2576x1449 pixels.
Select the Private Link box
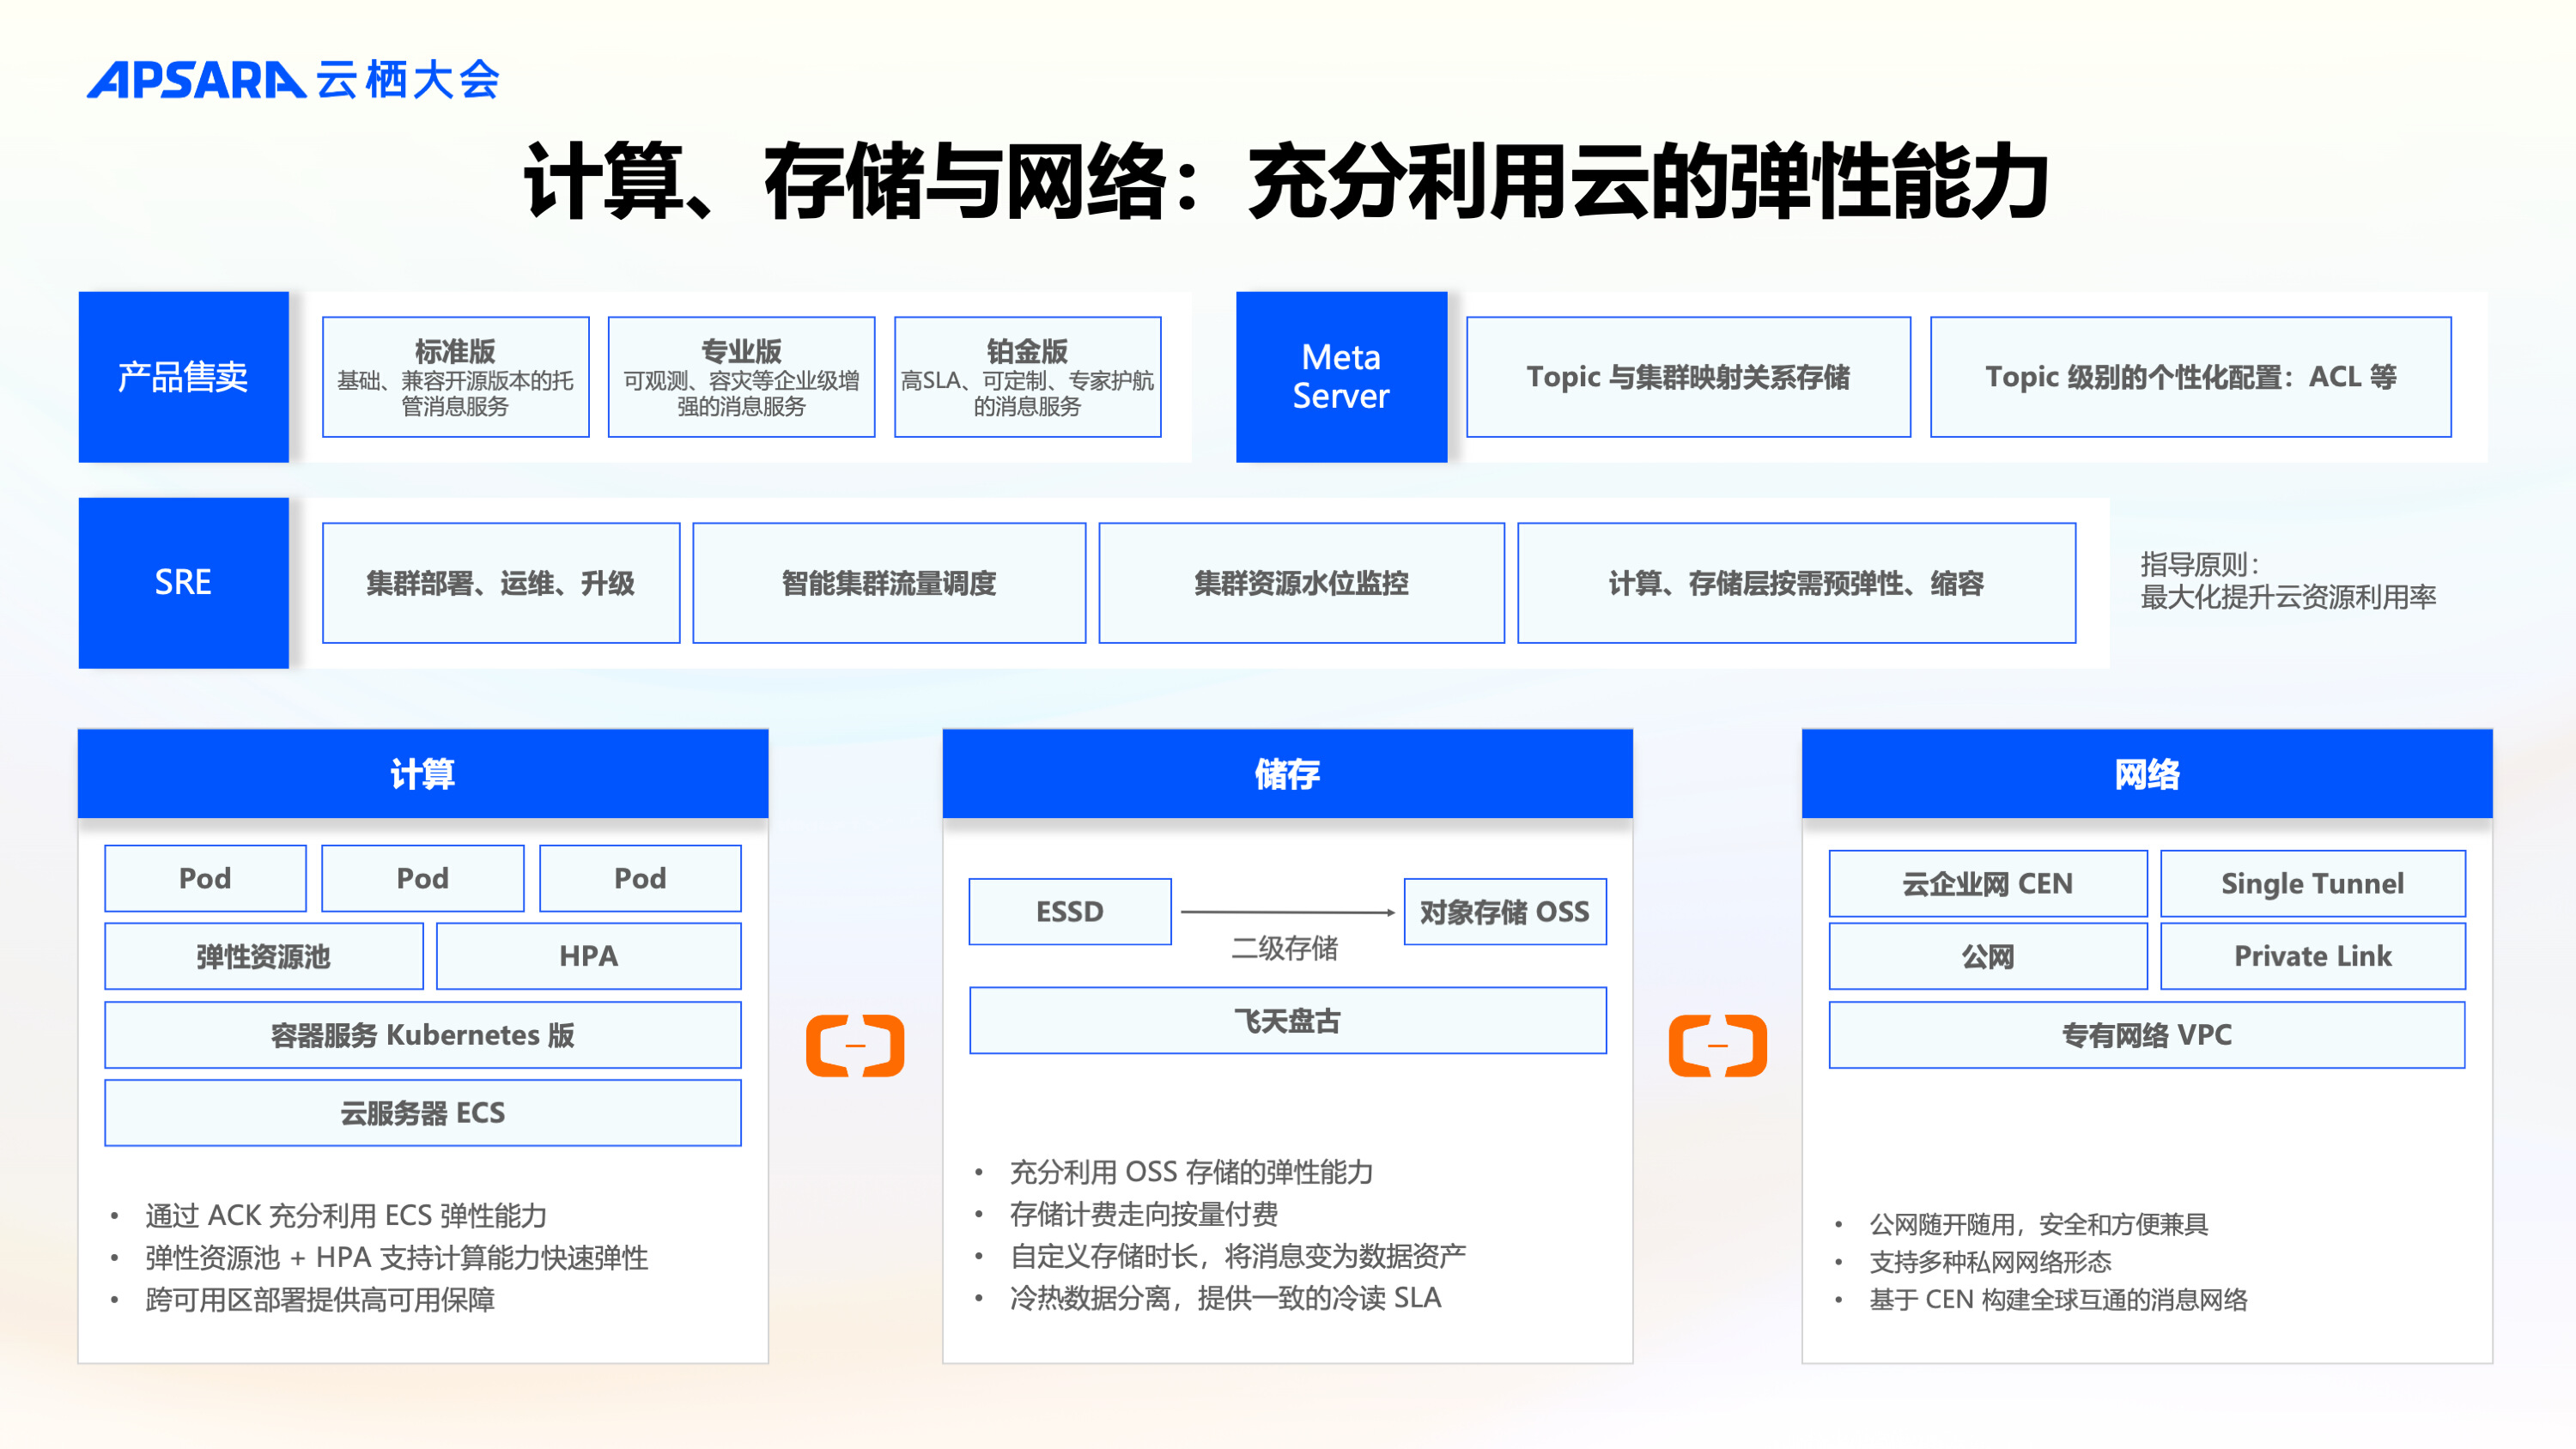tap(2312, 956)
